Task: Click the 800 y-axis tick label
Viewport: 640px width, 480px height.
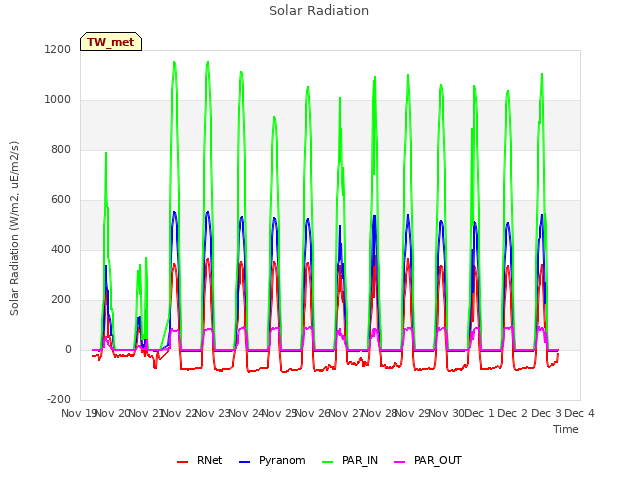Action: [61, 149]
